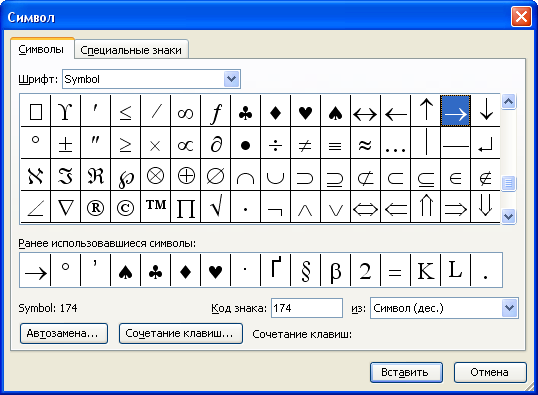The width and height of the screenshot is (538, 395).
Task: Pick the copyright symbol
Action: pos(126,207)
